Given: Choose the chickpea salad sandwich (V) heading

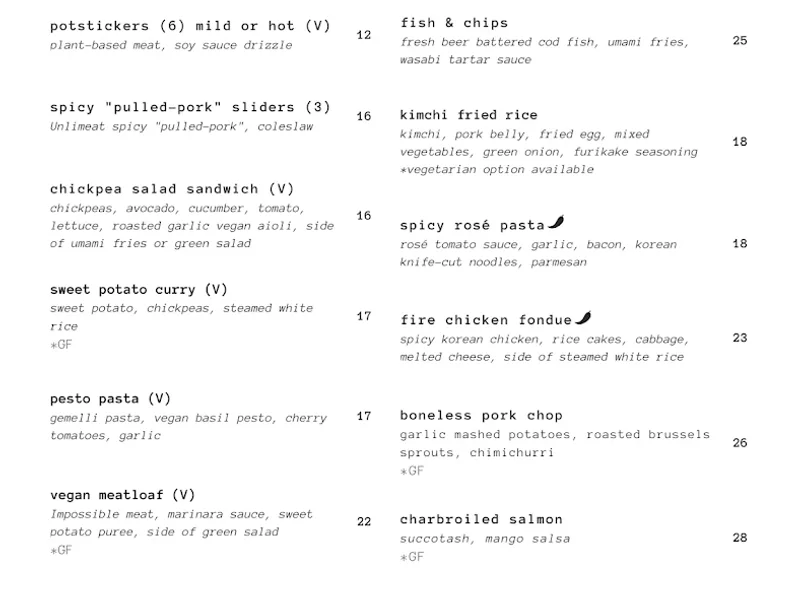Looking at the screenshot, I should [x=172, y=189].
